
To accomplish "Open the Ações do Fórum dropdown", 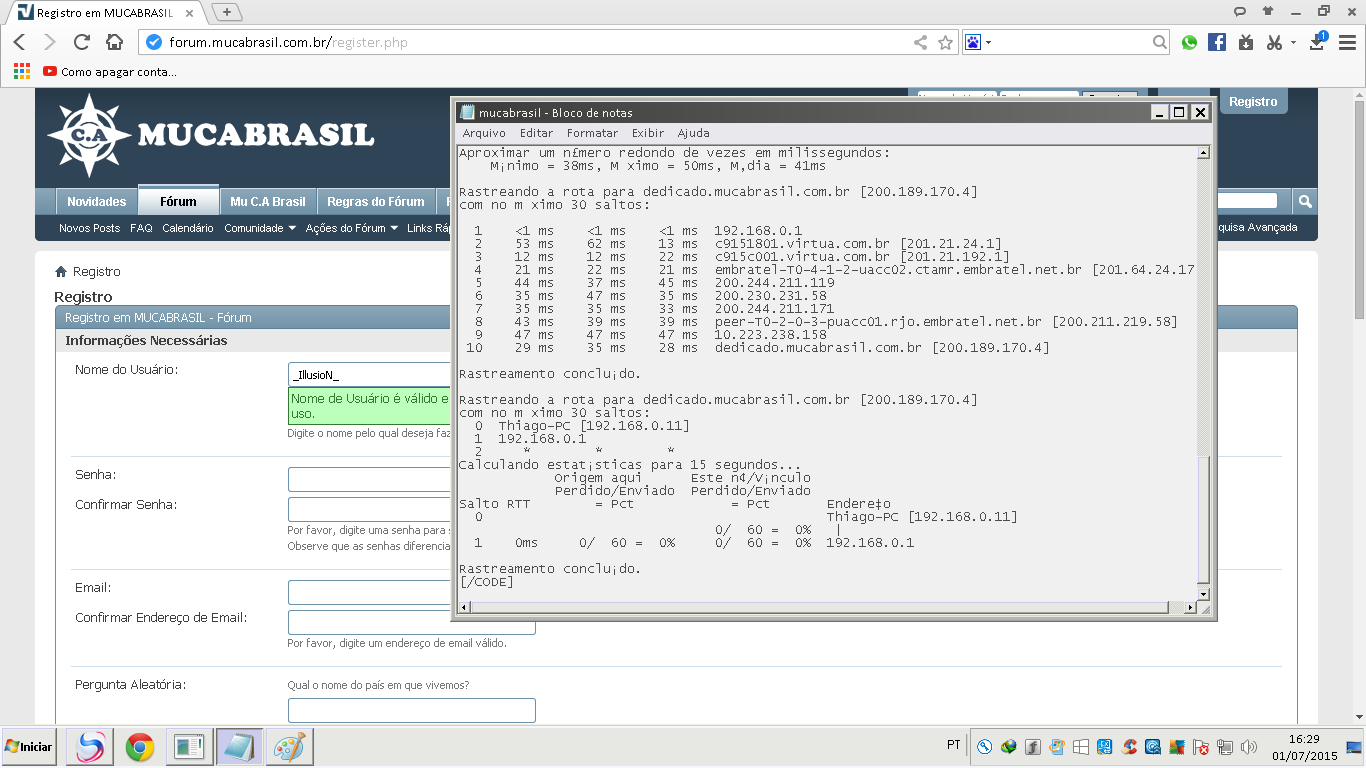I will 351,228.
